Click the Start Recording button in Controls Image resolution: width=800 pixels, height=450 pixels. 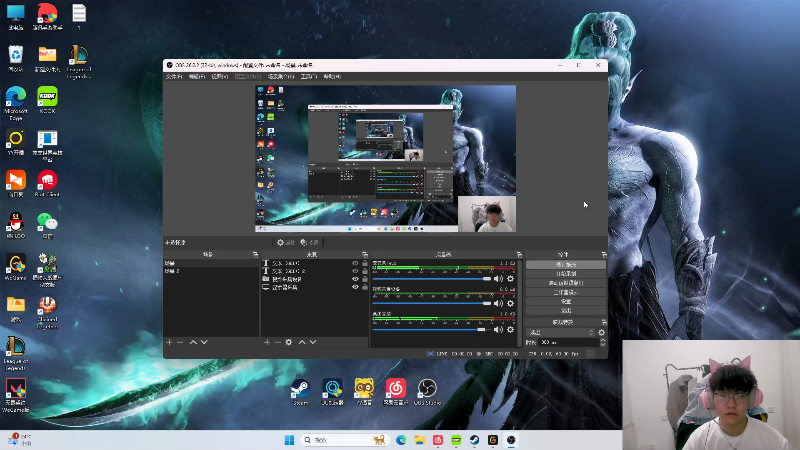point(566,273)
